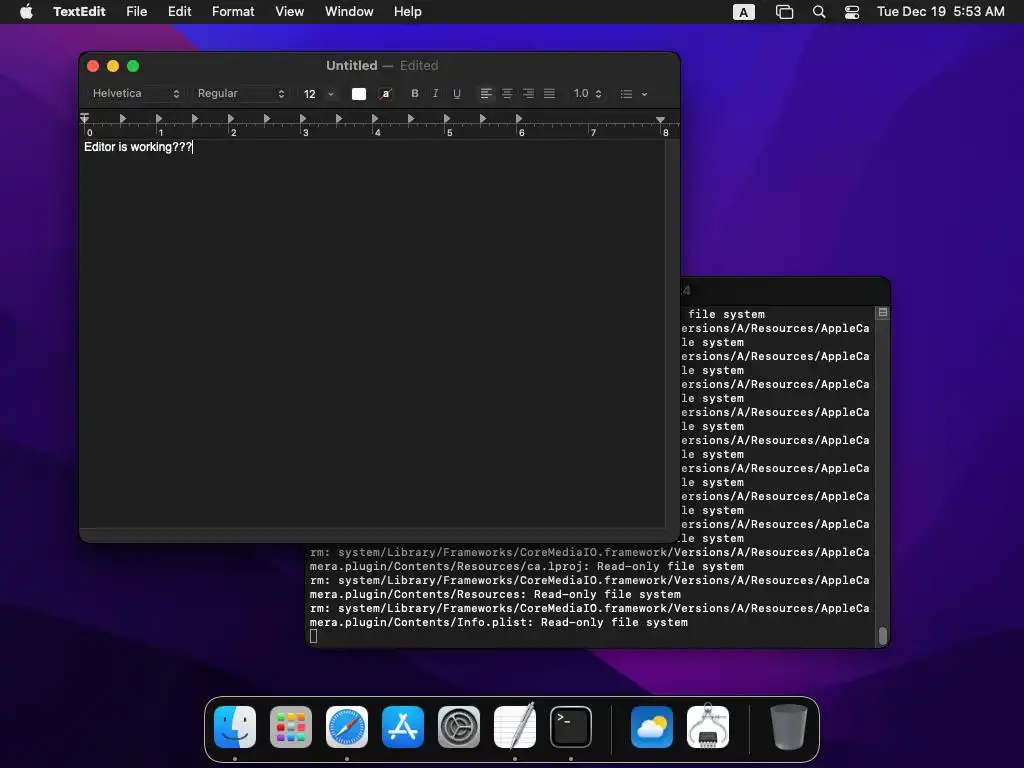This screenshot has height=768, width=1024.
Task: Open the View menu
Action: pos(289,12)
